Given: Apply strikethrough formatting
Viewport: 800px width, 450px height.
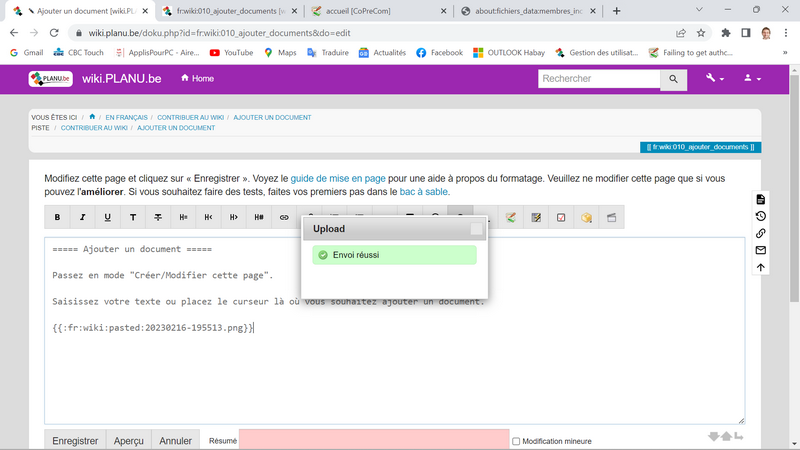Looking at the screenshot, I should [x=158, y=217].
